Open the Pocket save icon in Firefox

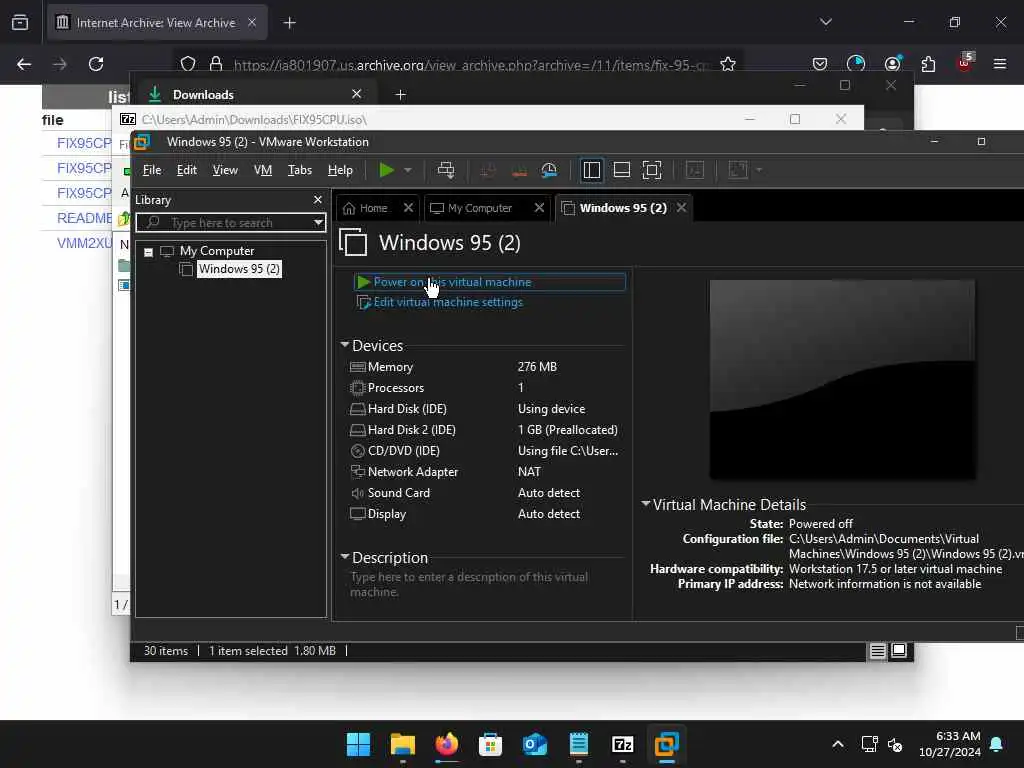tap(820, 64)
